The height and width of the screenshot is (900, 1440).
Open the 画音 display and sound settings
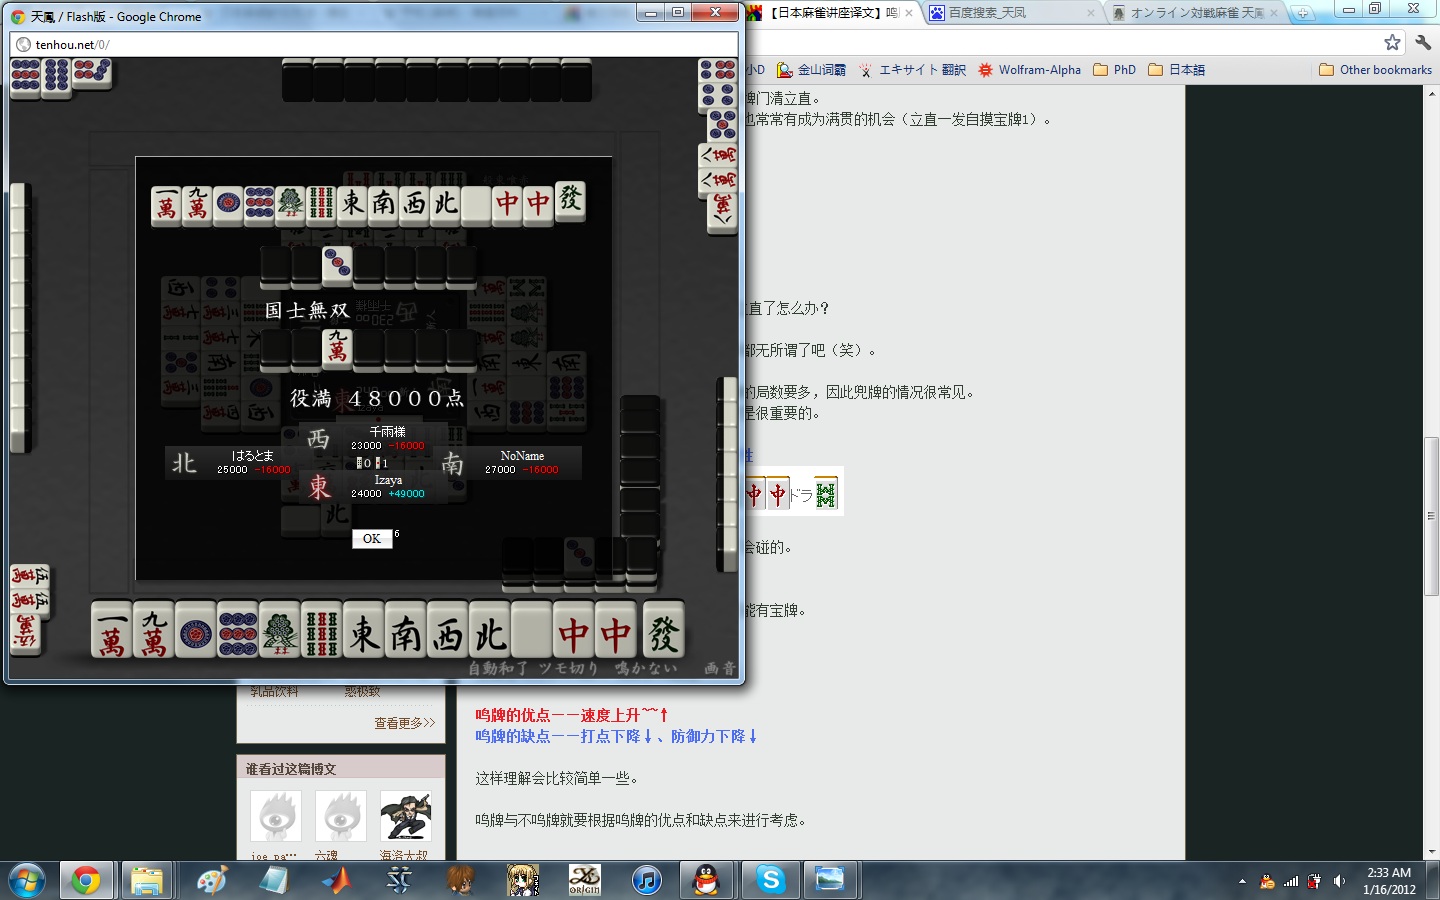tap(719, 668)
